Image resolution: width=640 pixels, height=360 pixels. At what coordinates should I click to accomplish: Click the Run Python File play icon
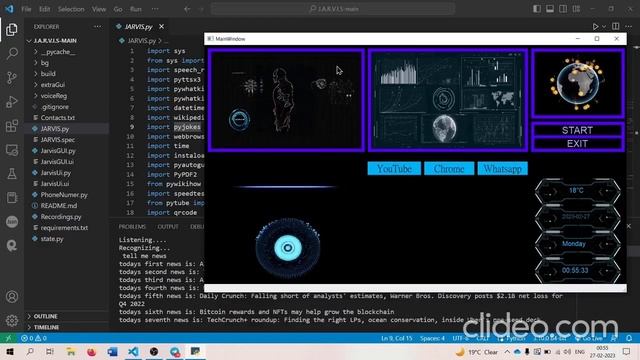click(595, 27)
